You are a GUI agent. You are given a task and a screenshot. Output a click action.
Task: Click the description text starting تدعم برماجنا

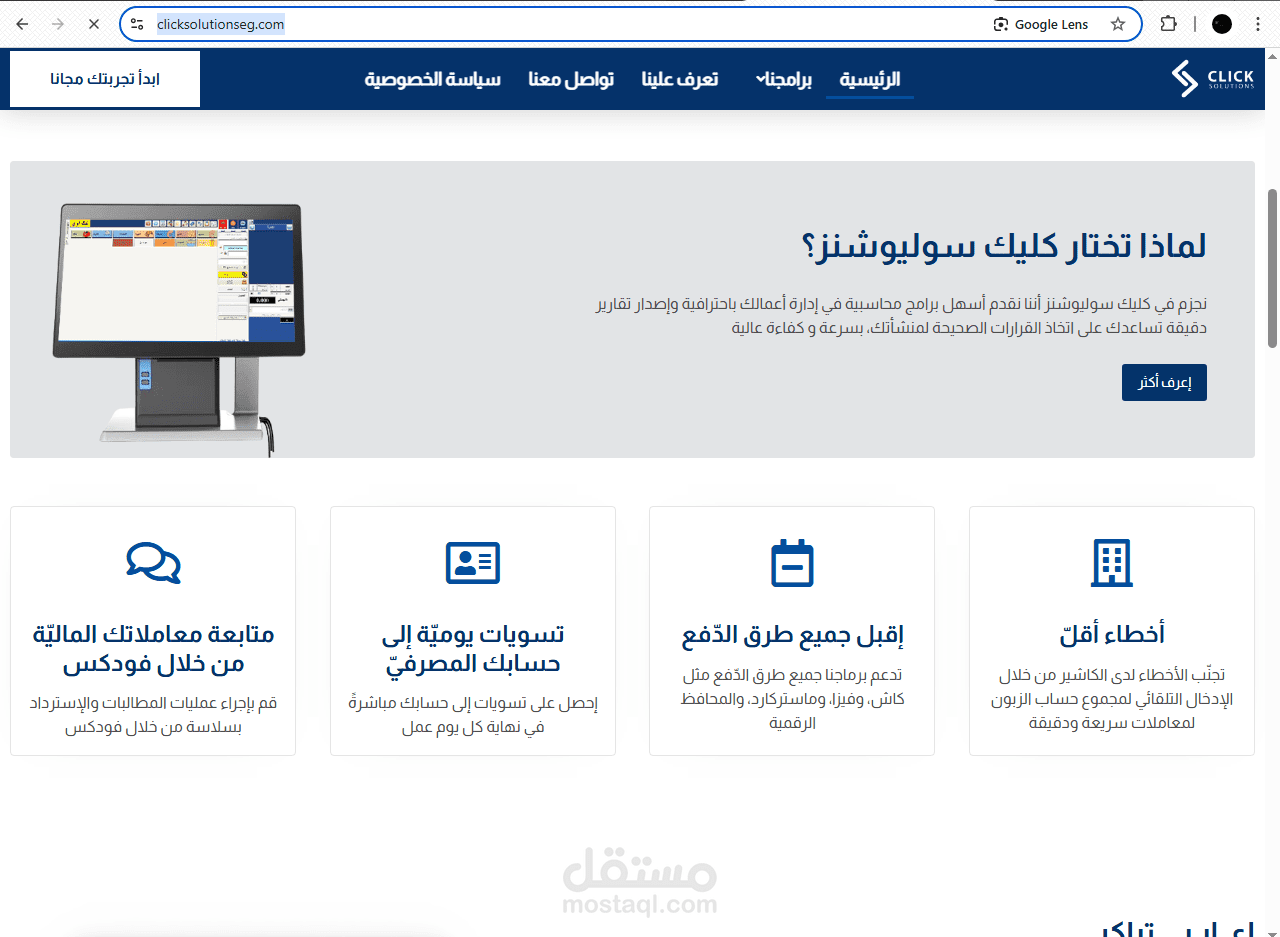pos(792,699)
